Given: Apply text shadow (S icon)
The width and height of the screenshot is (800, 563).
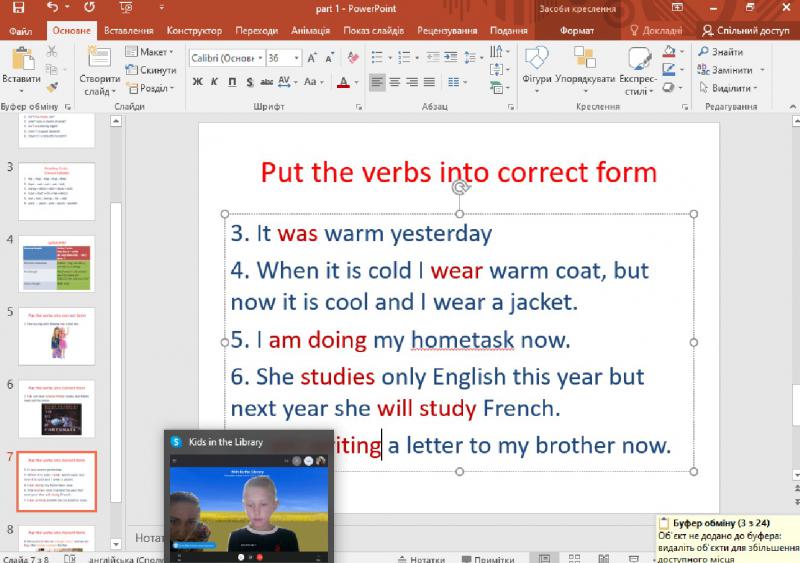Looking at the screenshot, I should 249,82.
